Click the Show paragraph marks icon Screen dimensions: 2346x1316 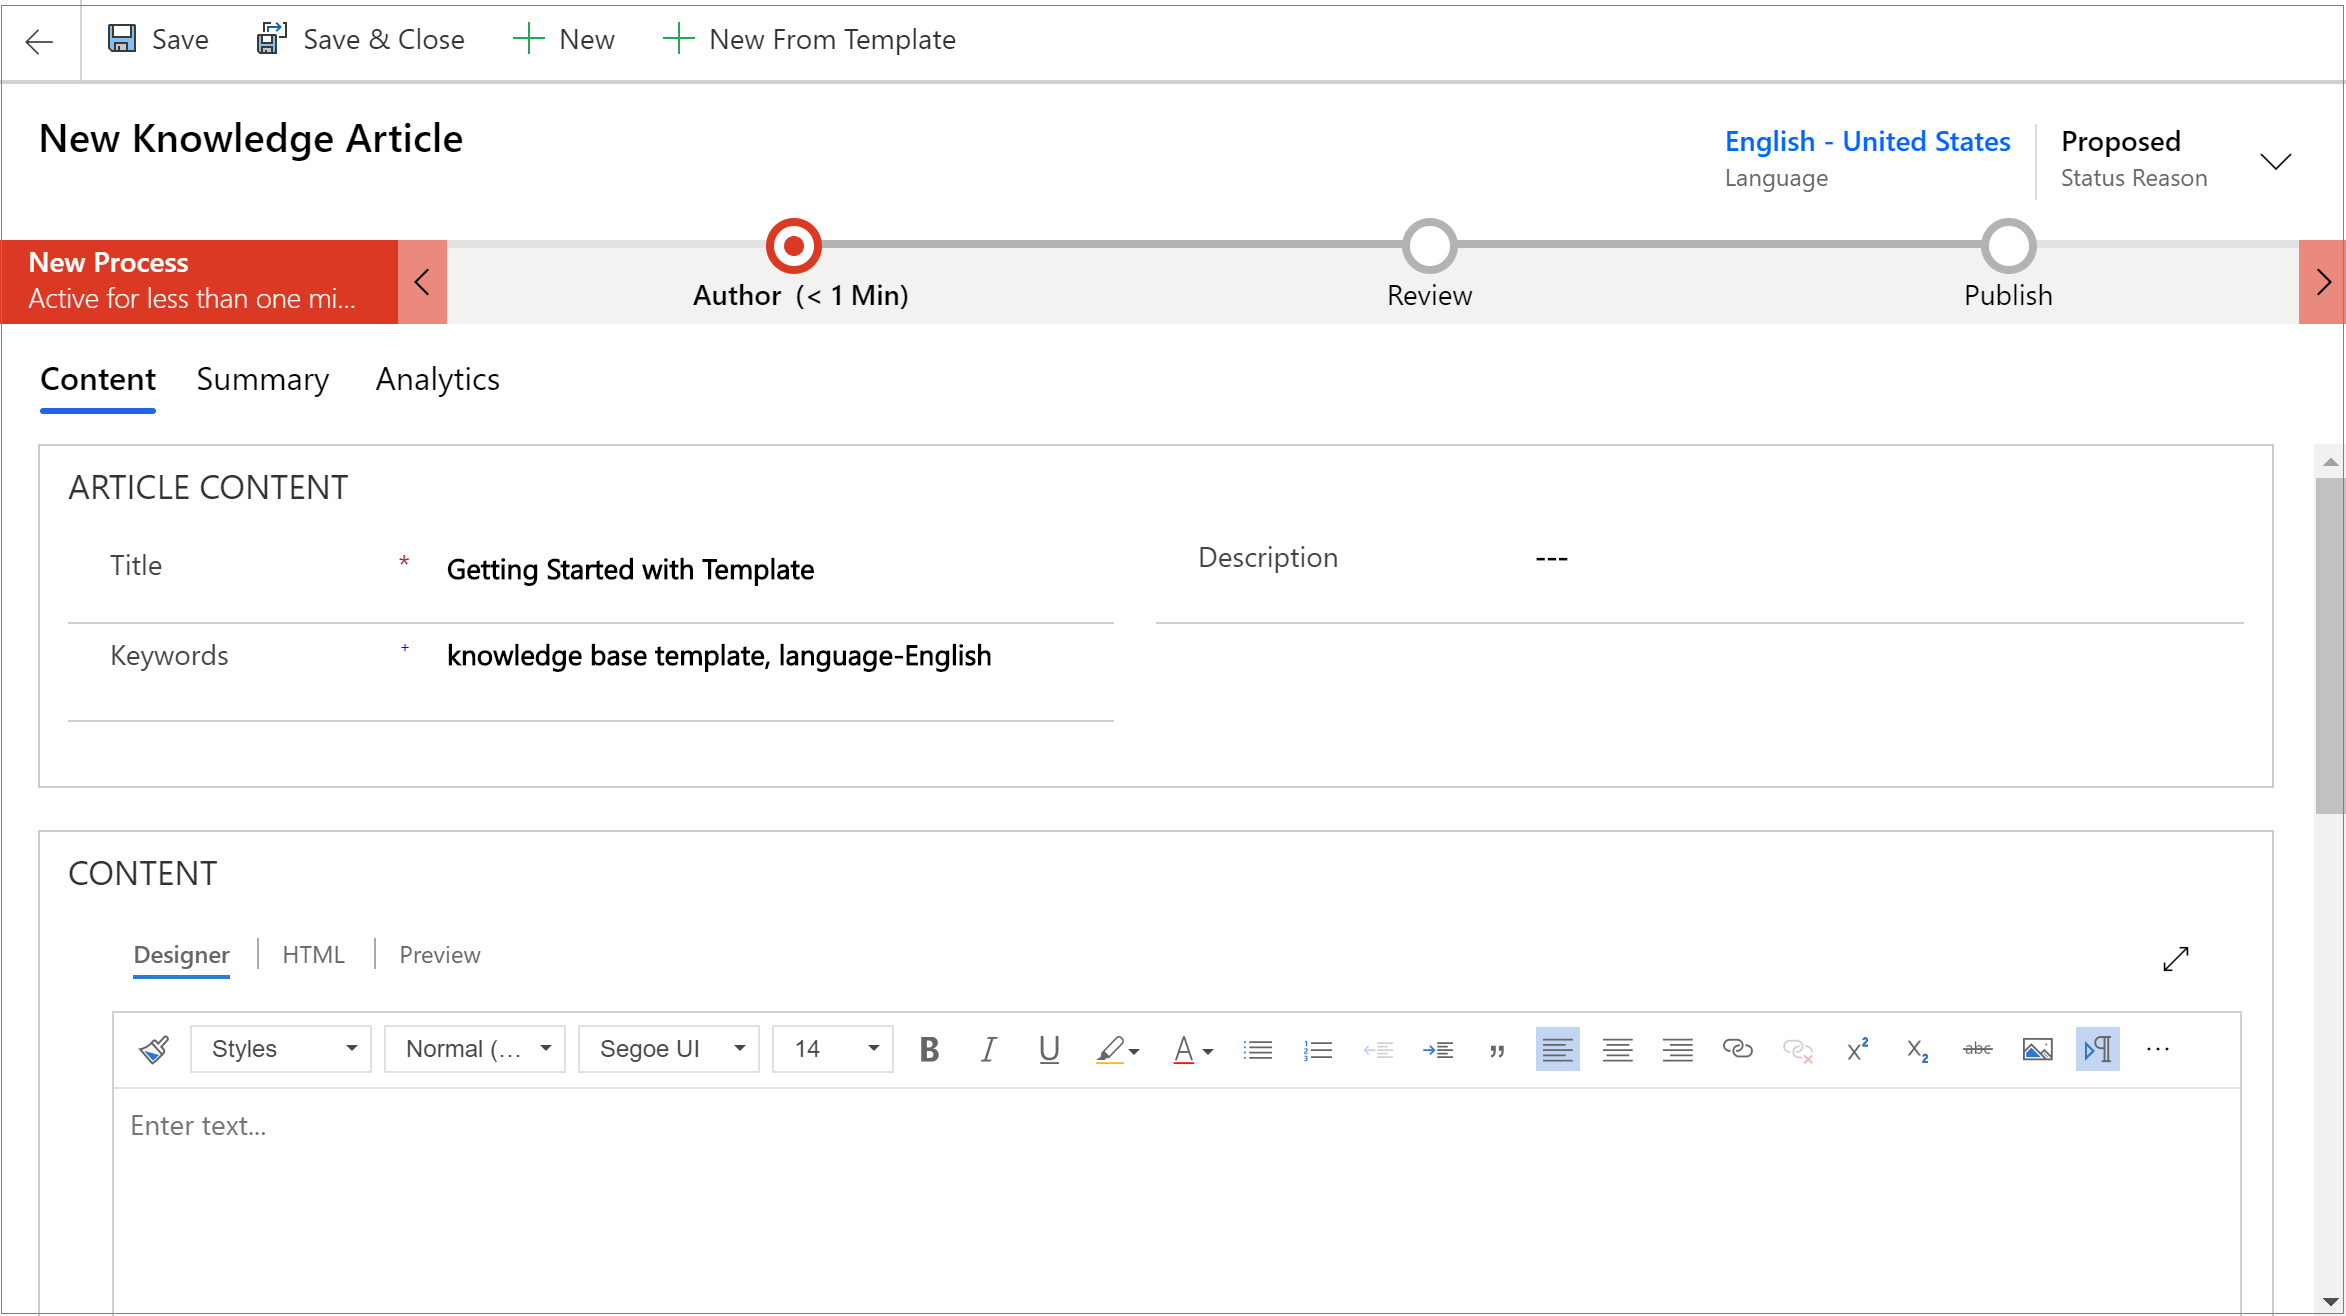pyautogui.click(x=2098, y=1050)
